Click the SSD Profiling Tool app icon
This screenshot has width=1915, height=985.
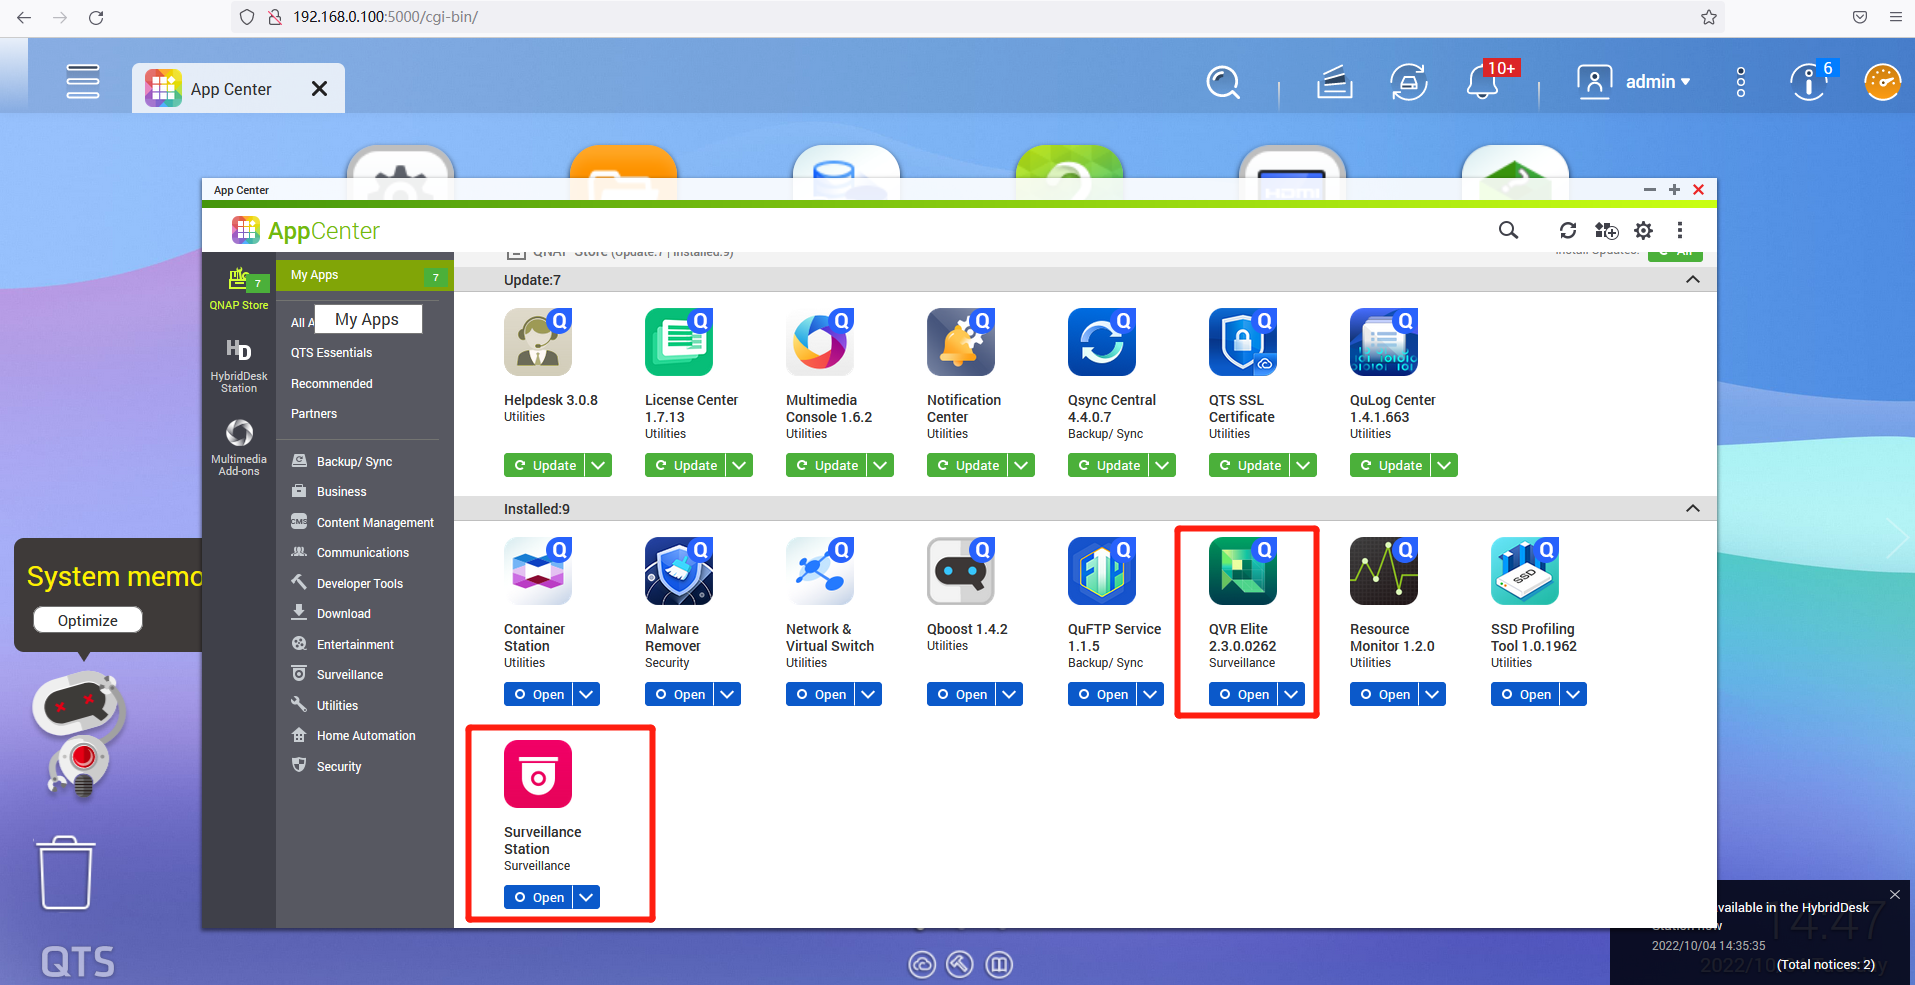click(1525, 571)
